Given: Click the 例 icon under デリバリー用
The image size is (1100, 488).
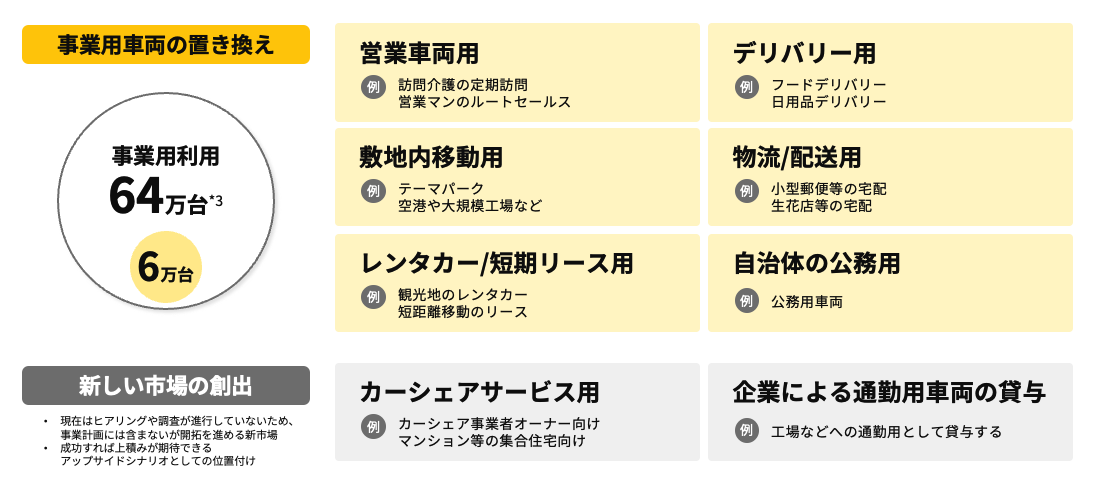Looking at the screenshot, I should point(746,87).
